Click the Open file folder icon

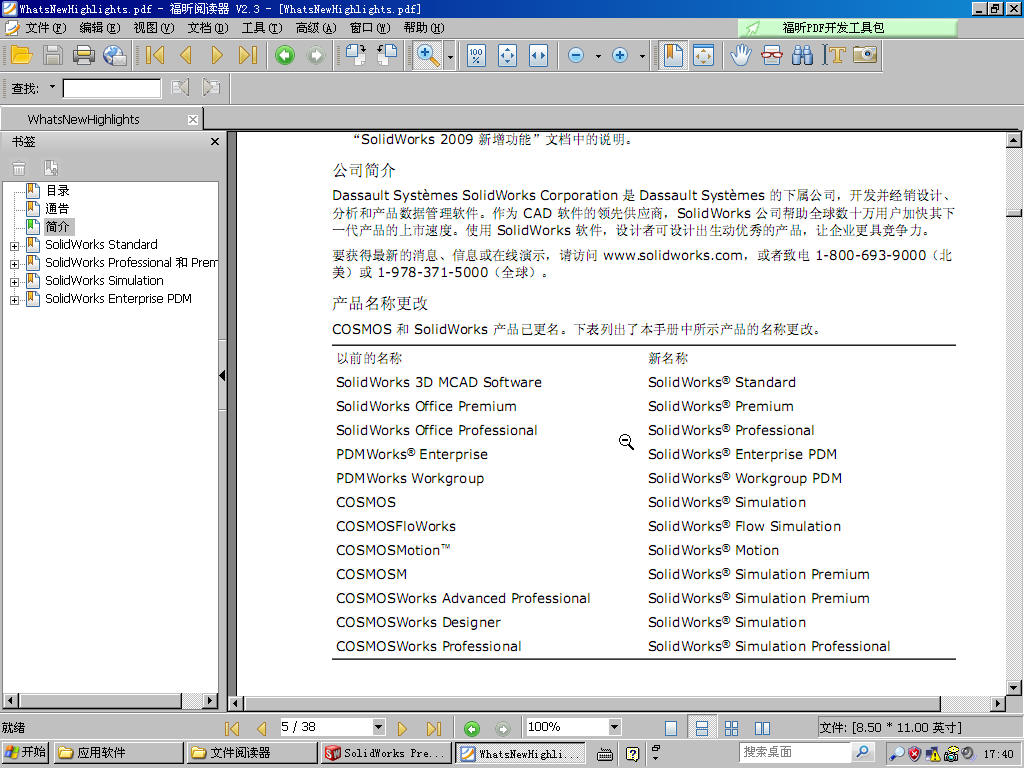click(x=22, y=56)
